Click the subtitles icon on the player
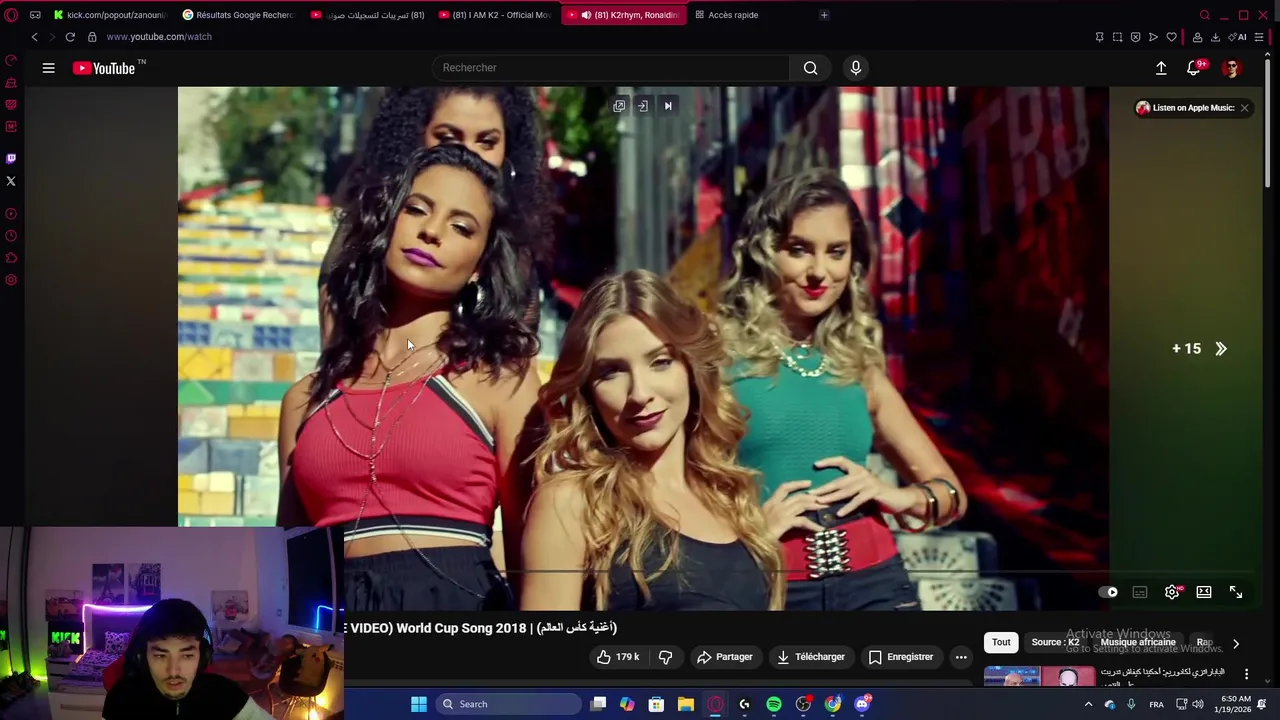1280x720 pixels. (x=1140, y=592)
